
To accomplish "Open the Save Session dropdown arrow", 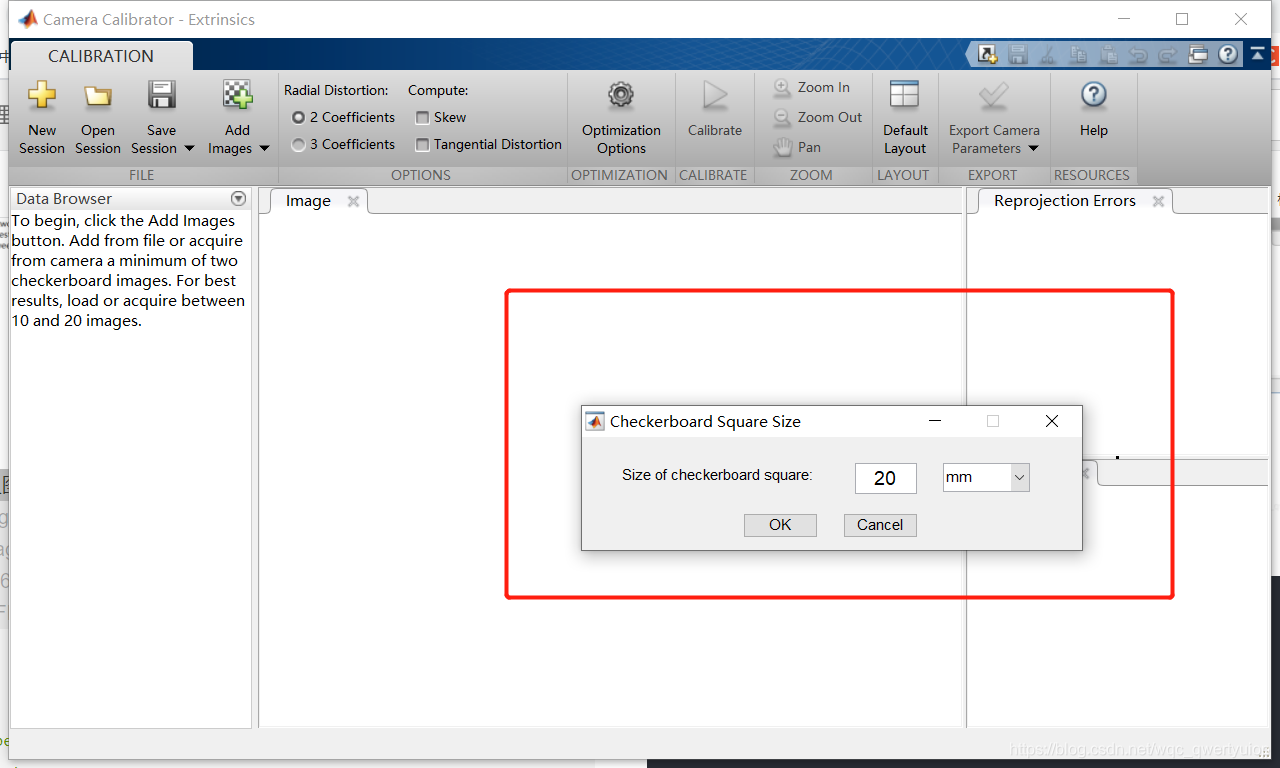I will 188,148.
